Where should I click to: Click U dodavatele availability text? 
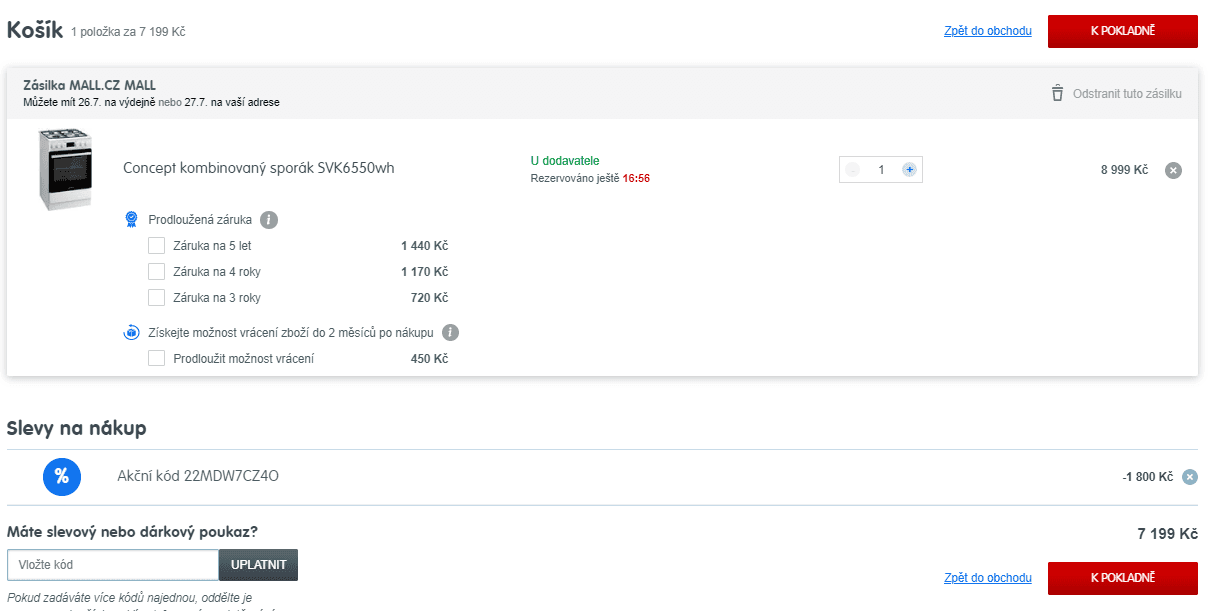coord(565,161)
